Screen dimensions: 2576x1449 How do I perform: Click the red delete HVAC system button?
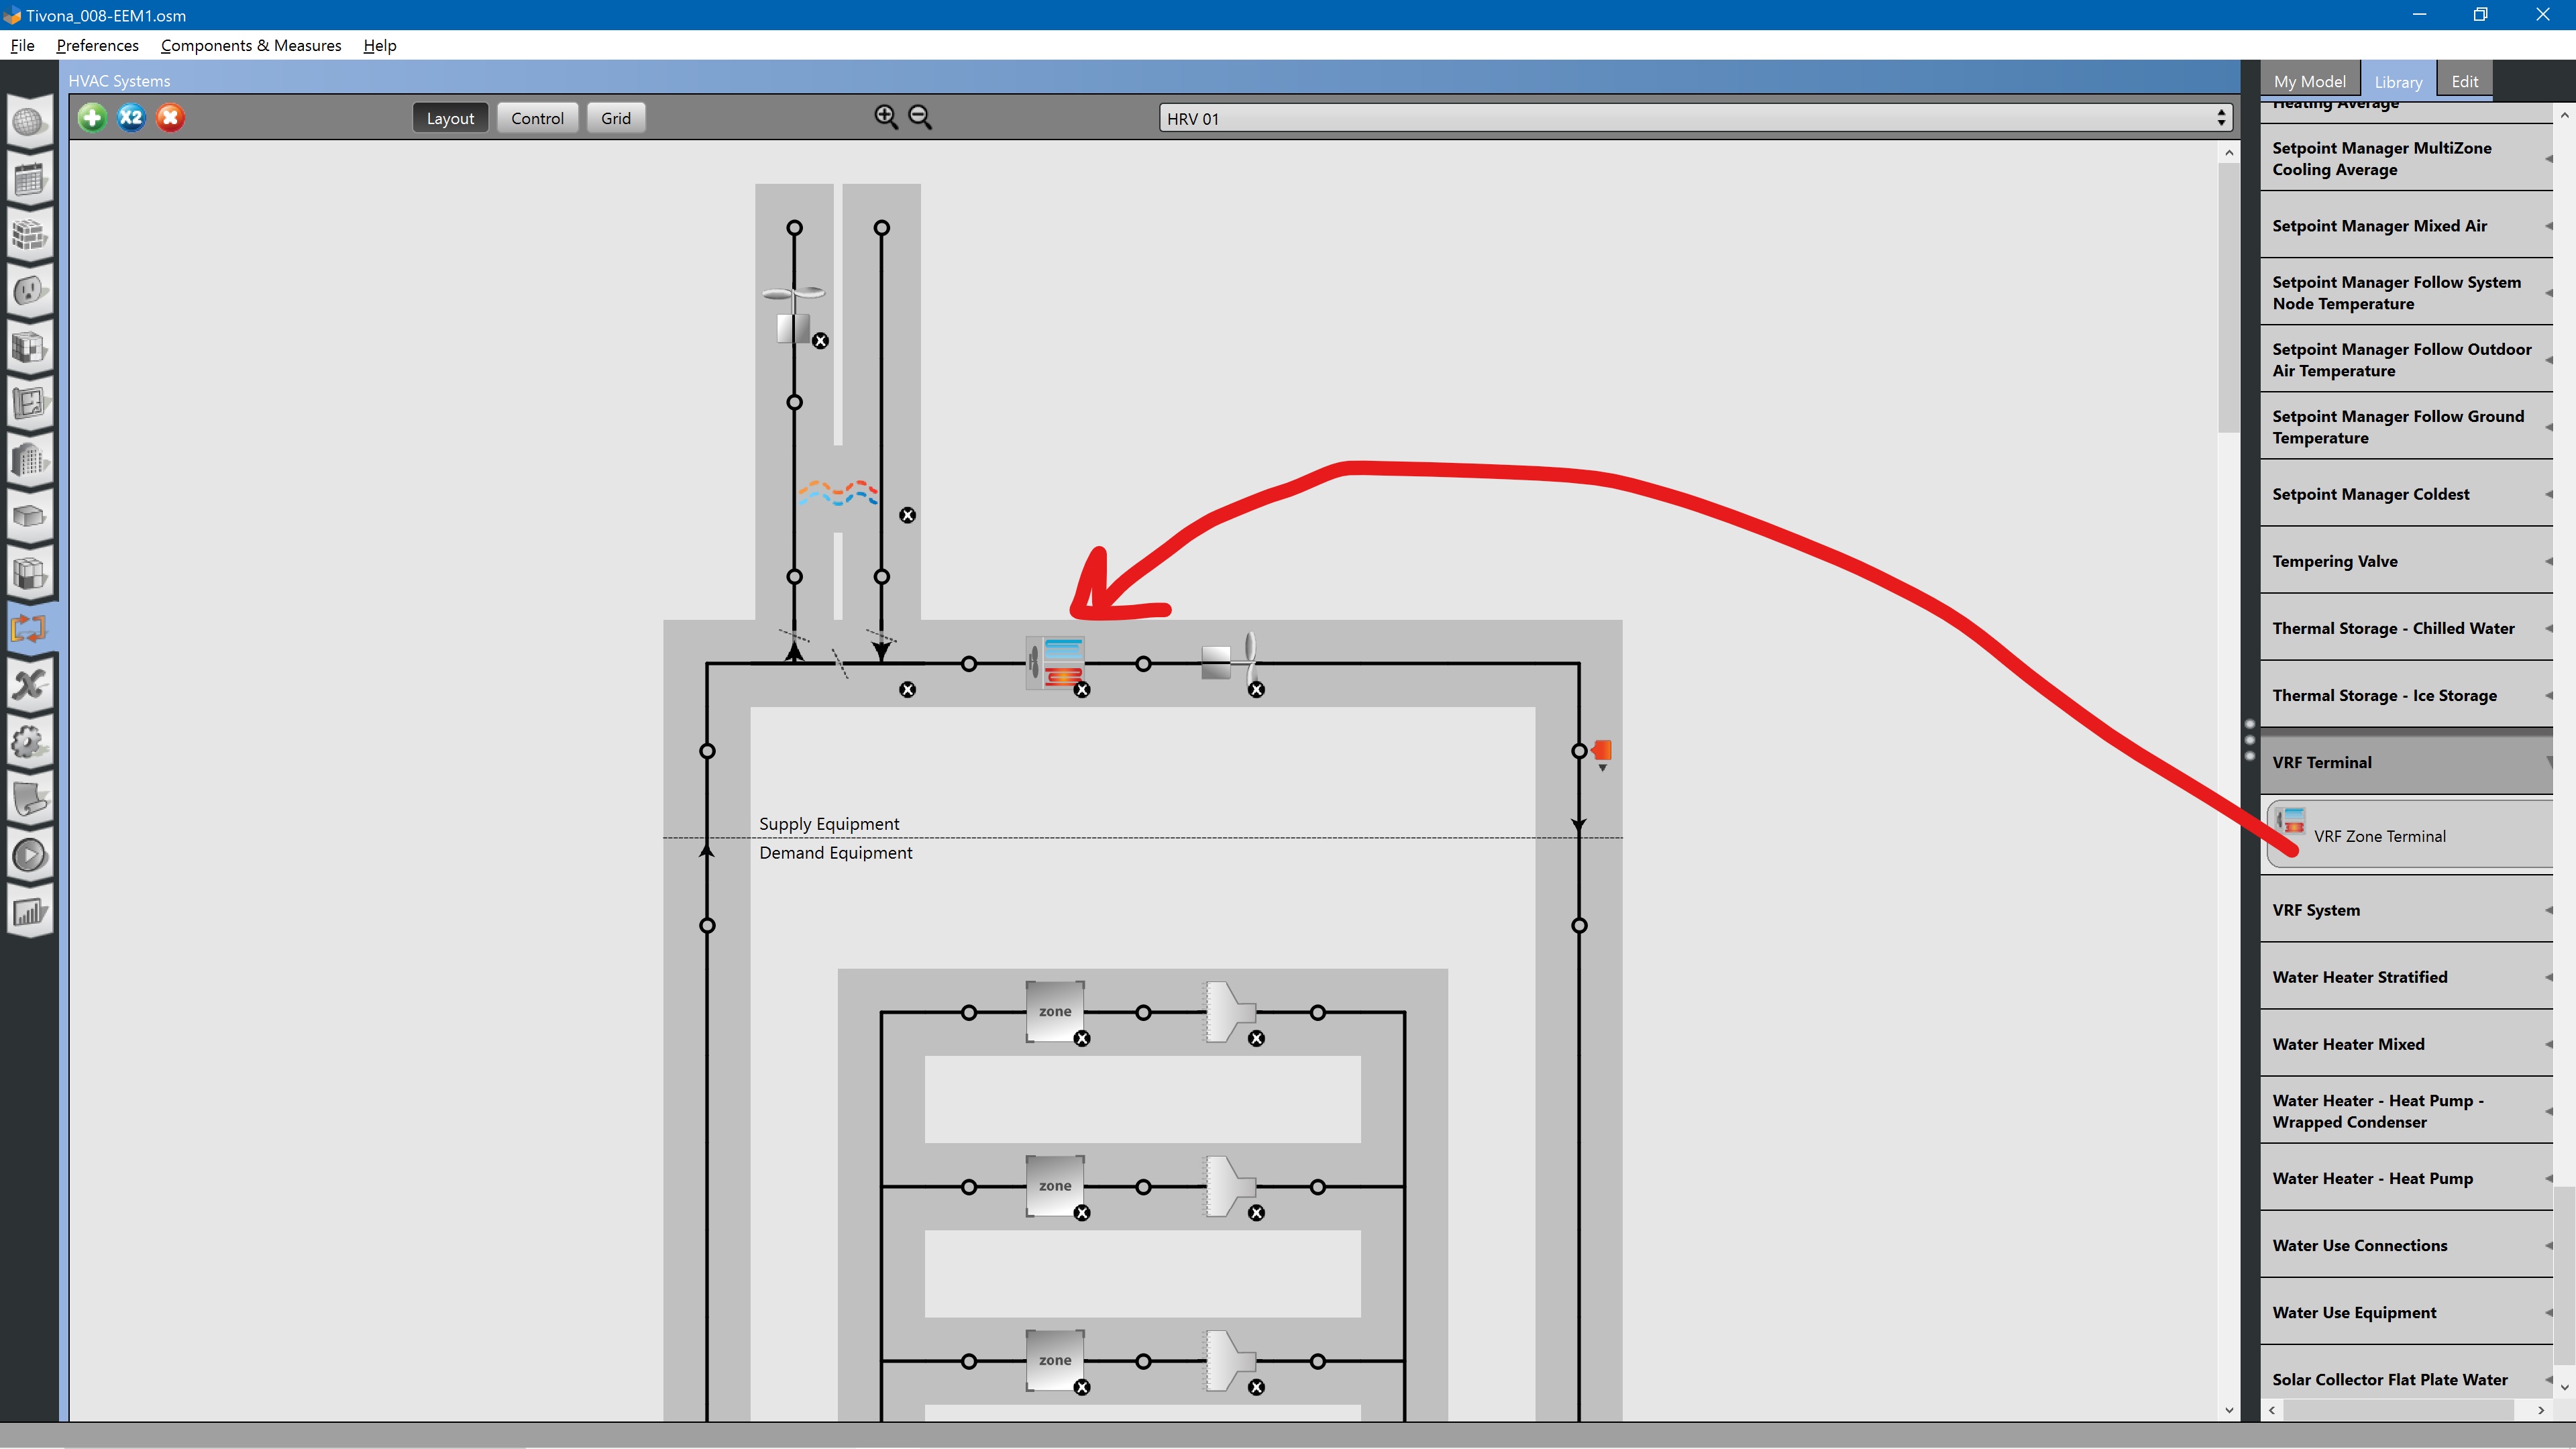point(170,118)
